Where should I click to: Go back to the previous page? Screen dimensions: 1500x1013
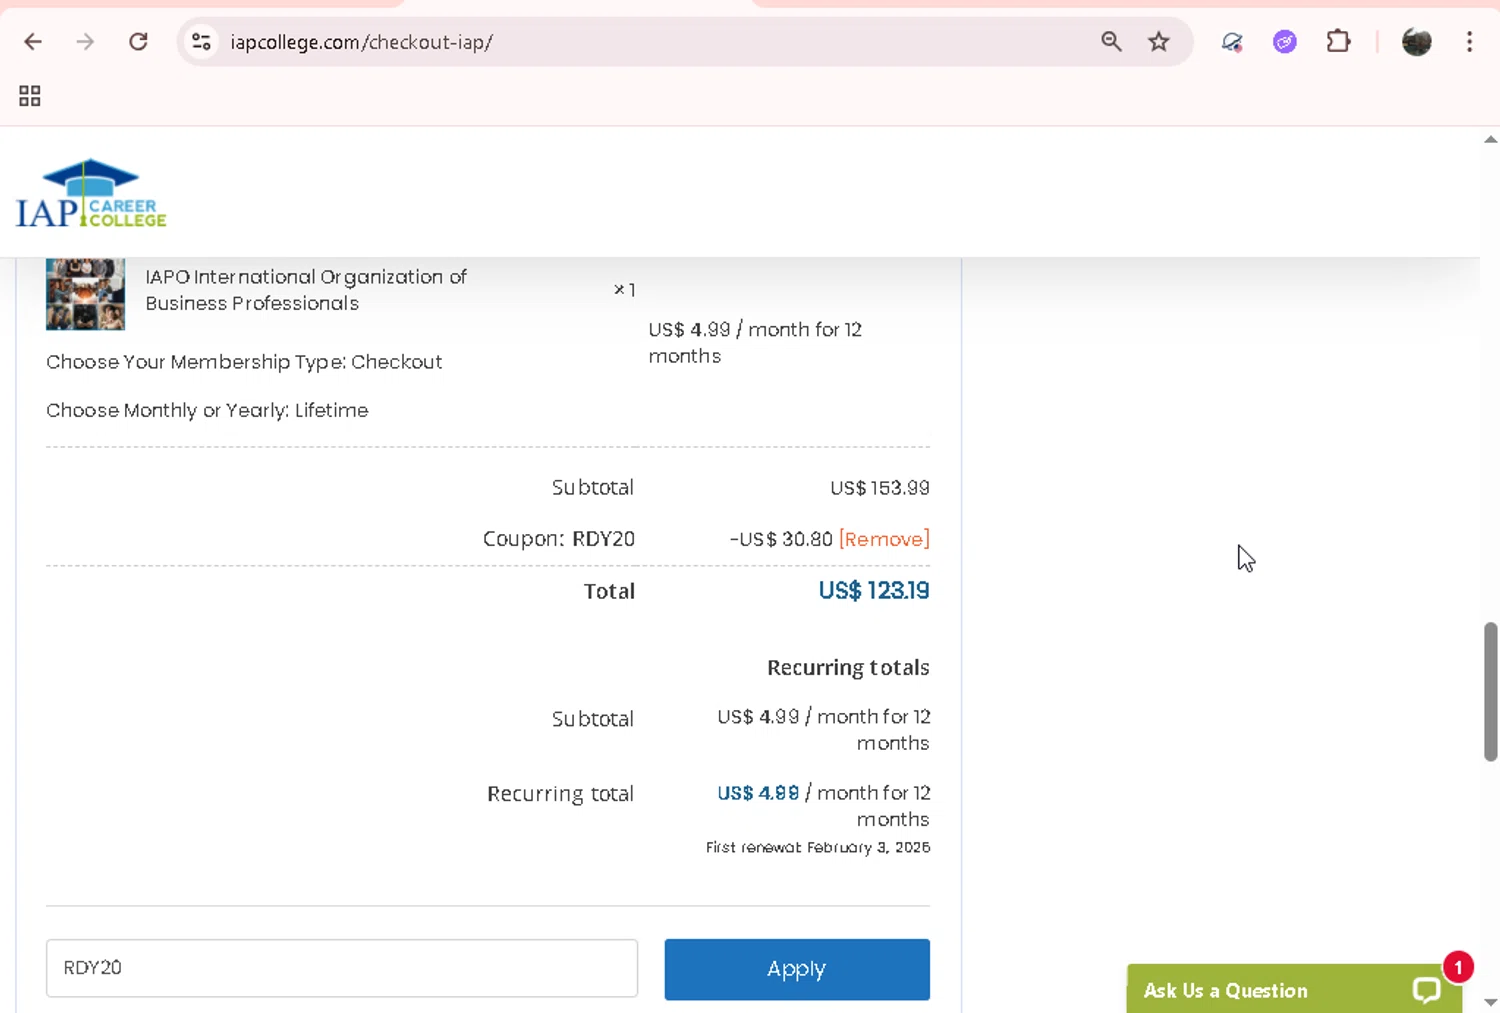(x=33, y=42)
